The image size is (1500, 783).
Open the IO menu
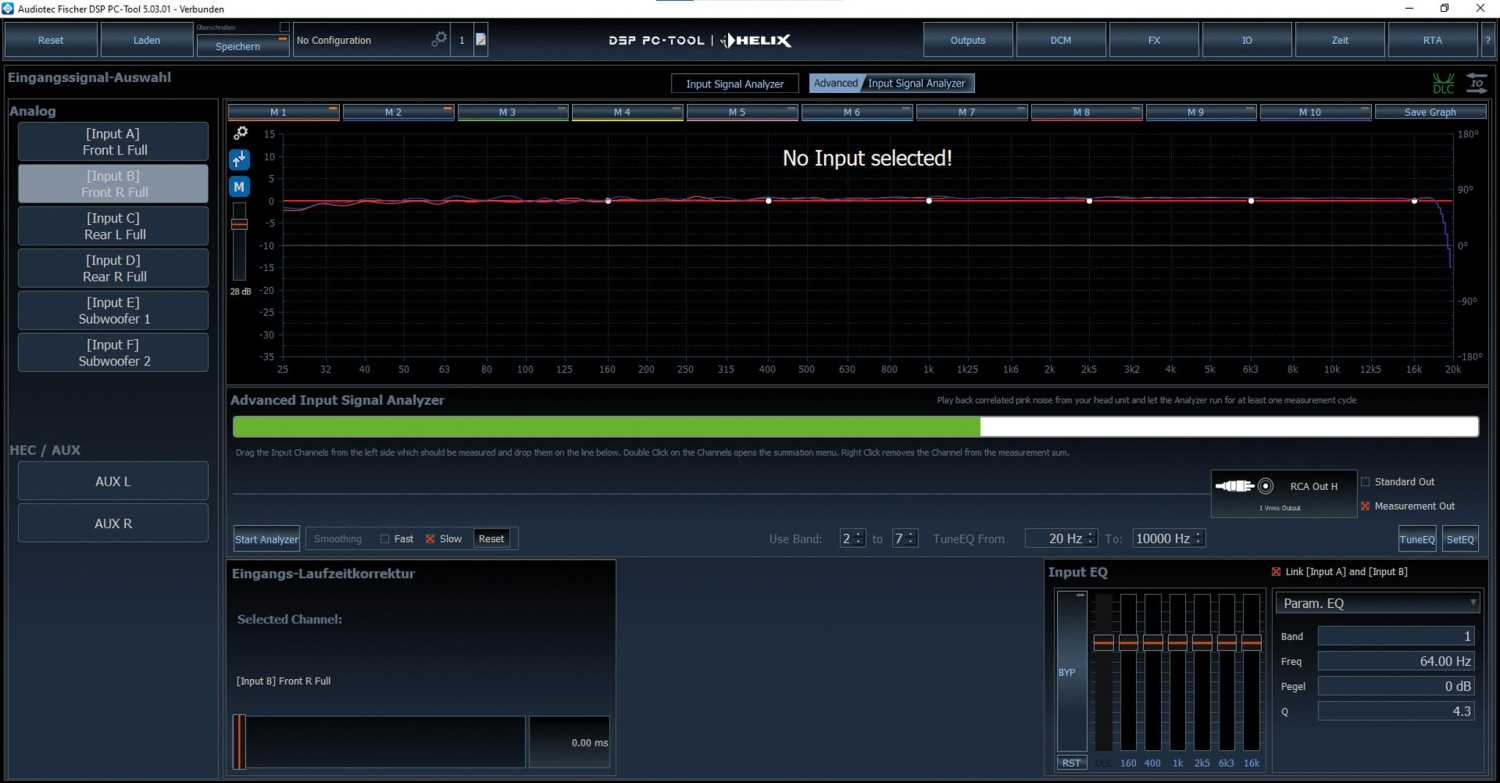click(x=1247, y=40)
